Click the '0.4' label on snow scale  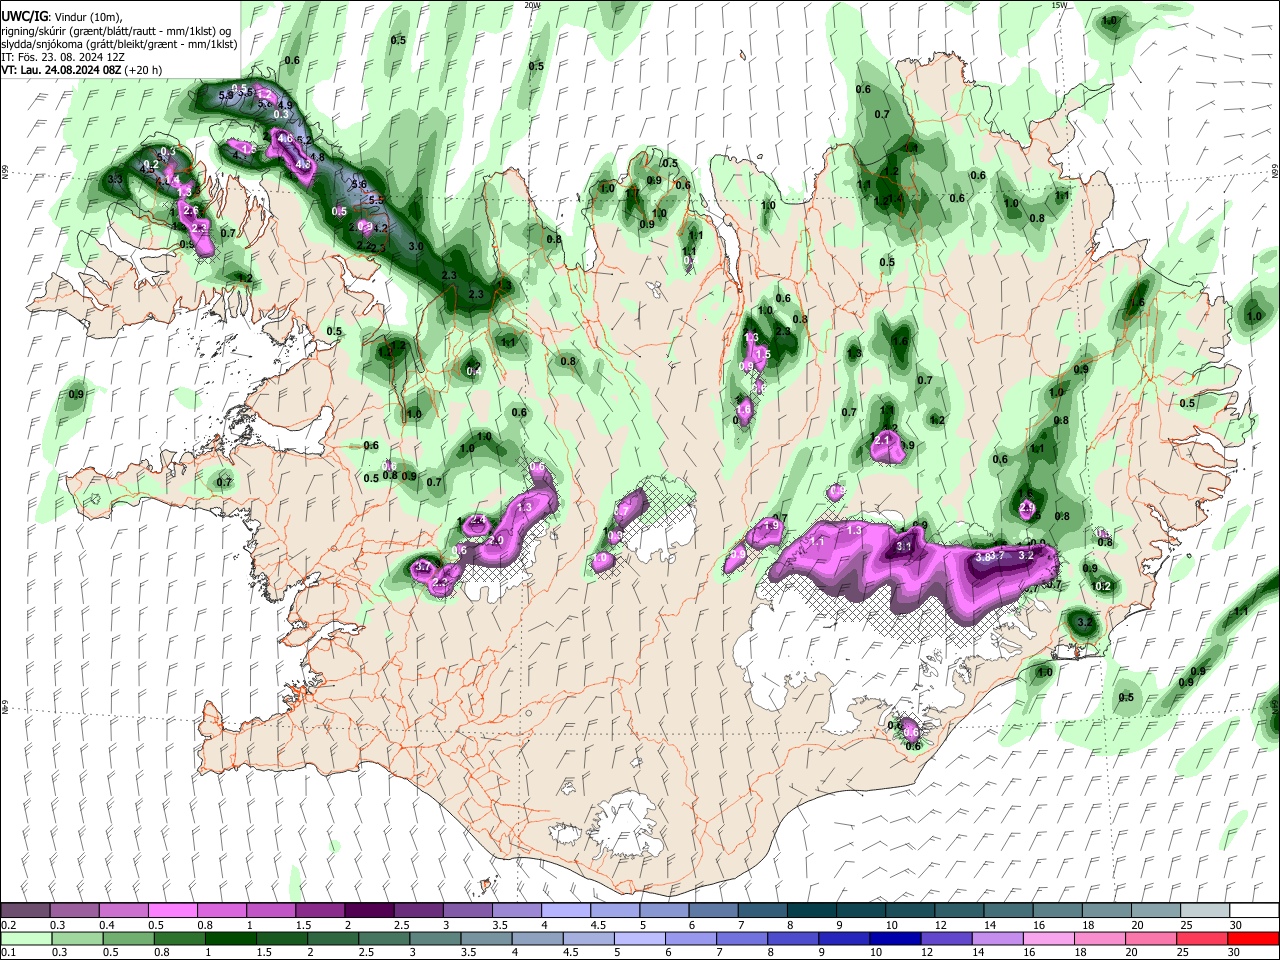click(107, 925)
